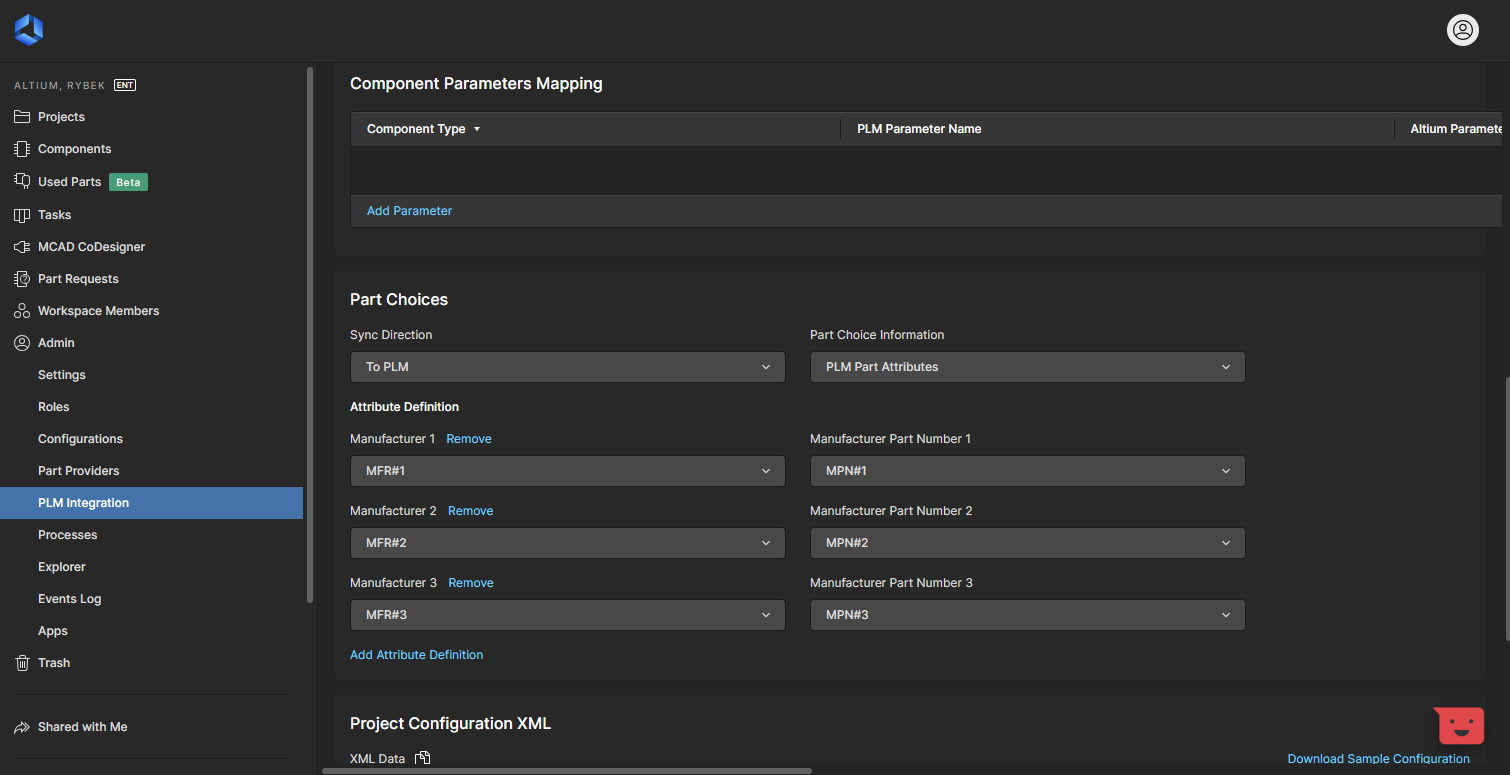Expand the MPN#1 part number dropdown
1510x775 pixels.
coord(1027,471)
